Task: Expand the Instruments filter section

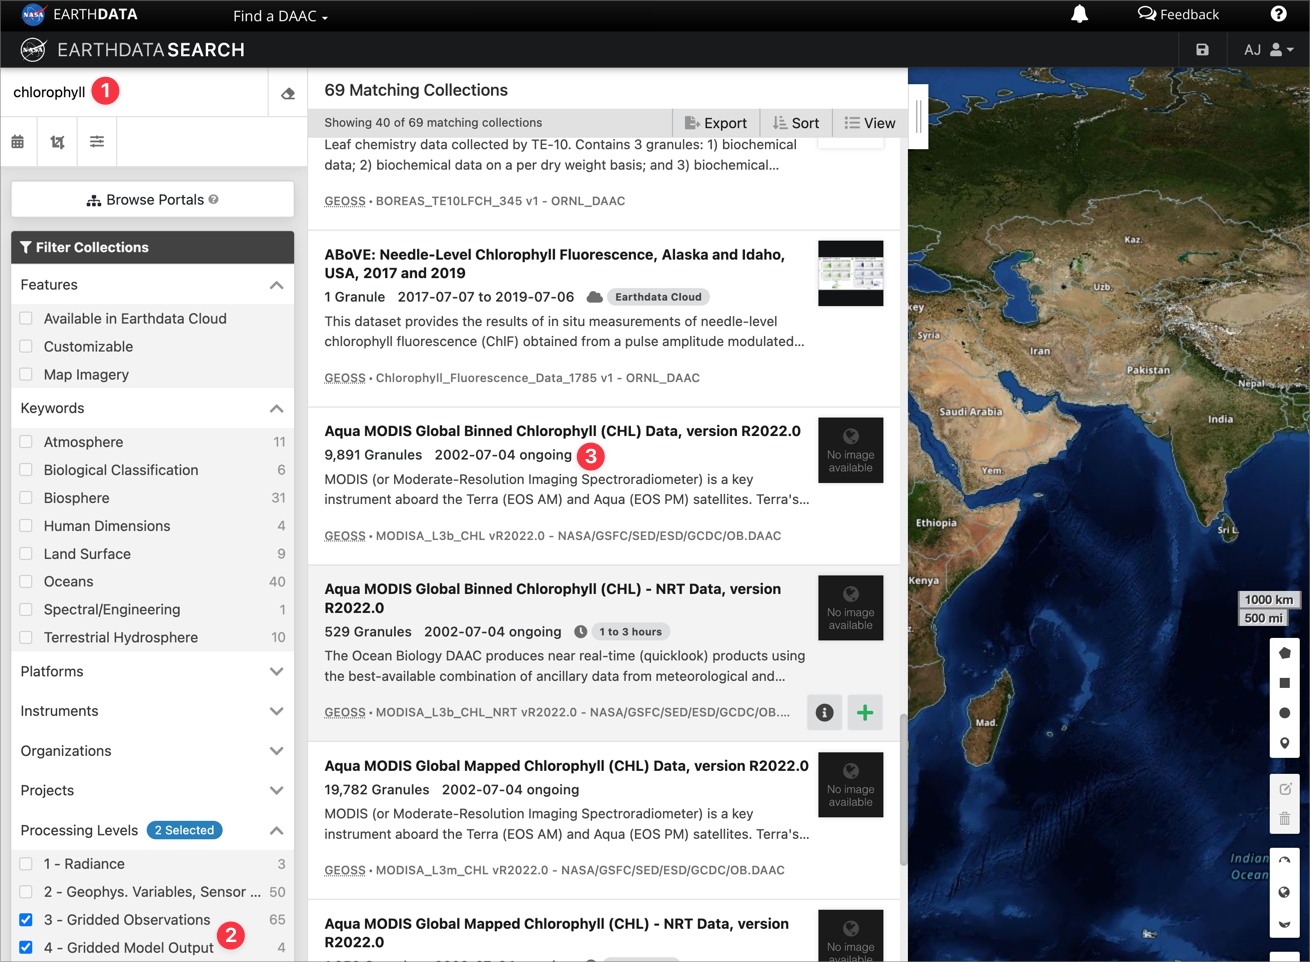Action: (152, 711)
